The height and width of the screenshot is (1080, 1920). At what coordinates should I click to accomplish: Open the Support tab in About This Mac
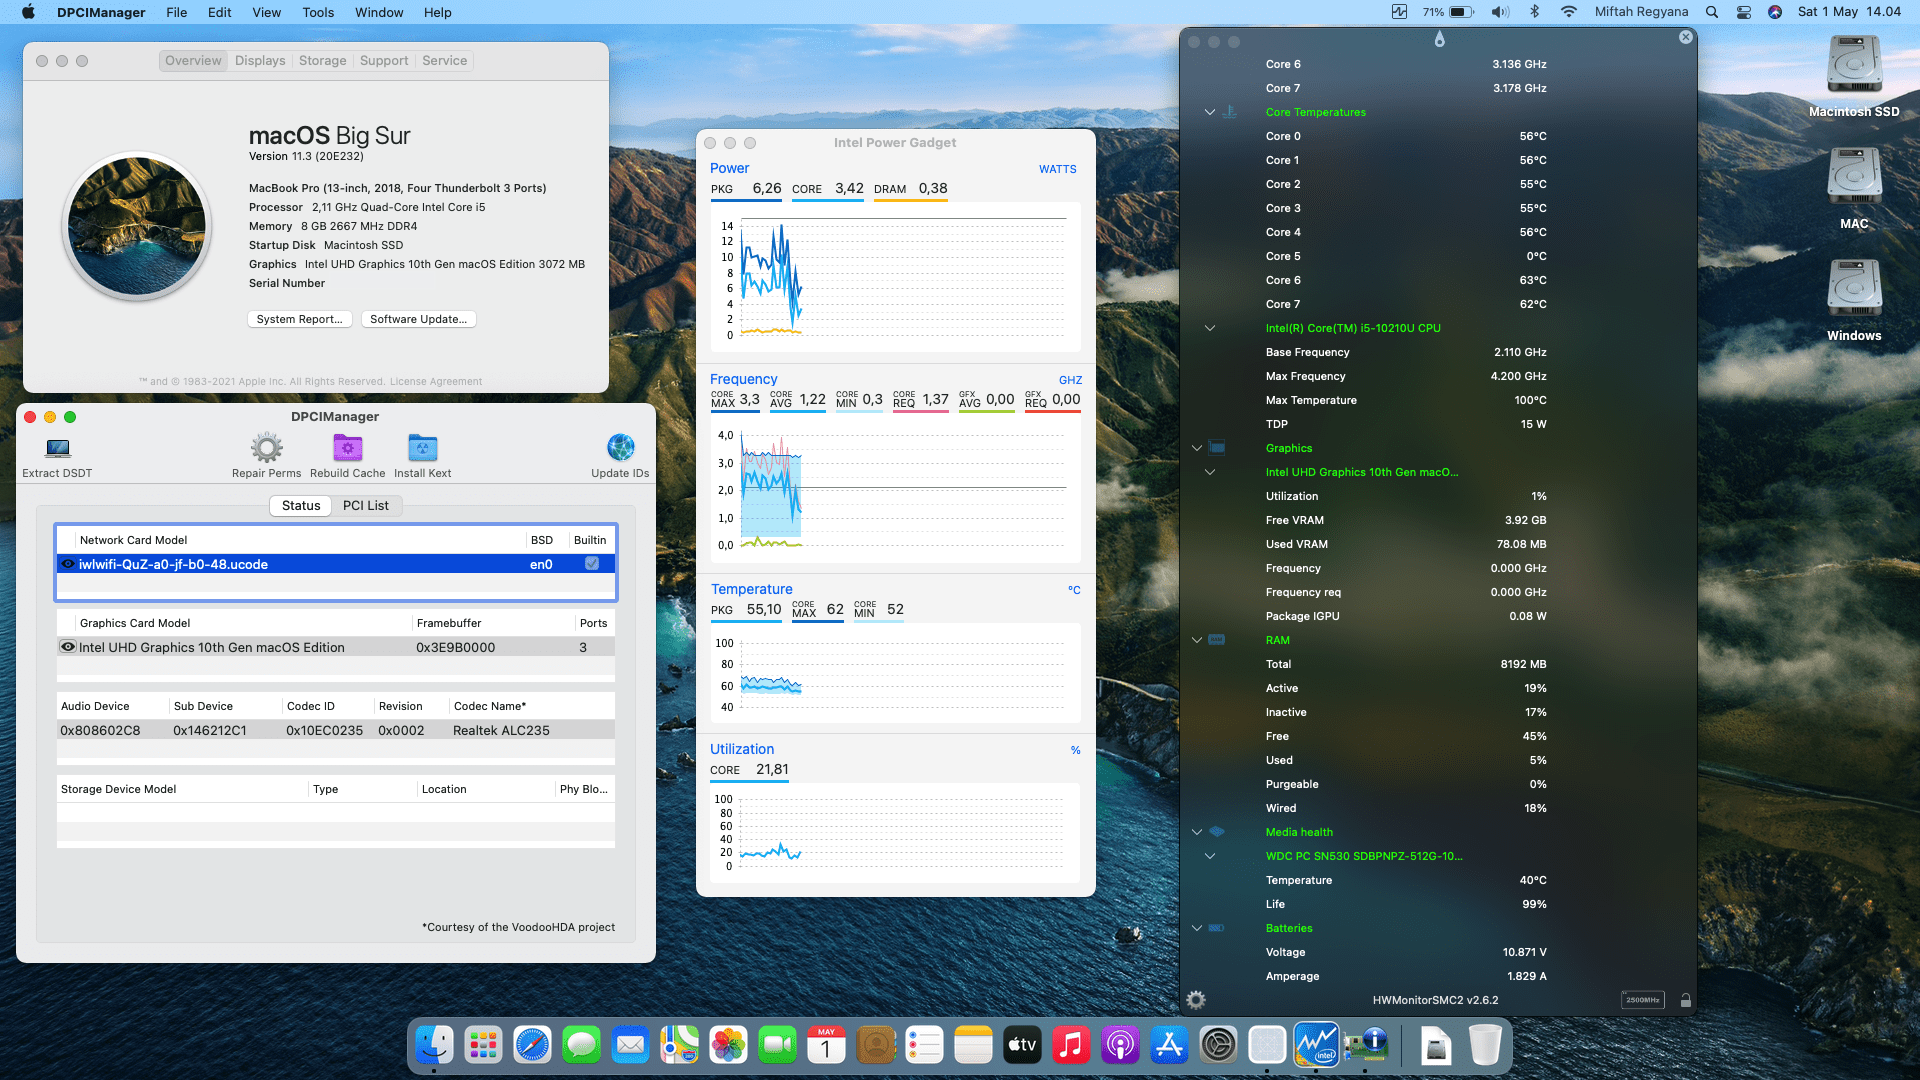point(384,61)
